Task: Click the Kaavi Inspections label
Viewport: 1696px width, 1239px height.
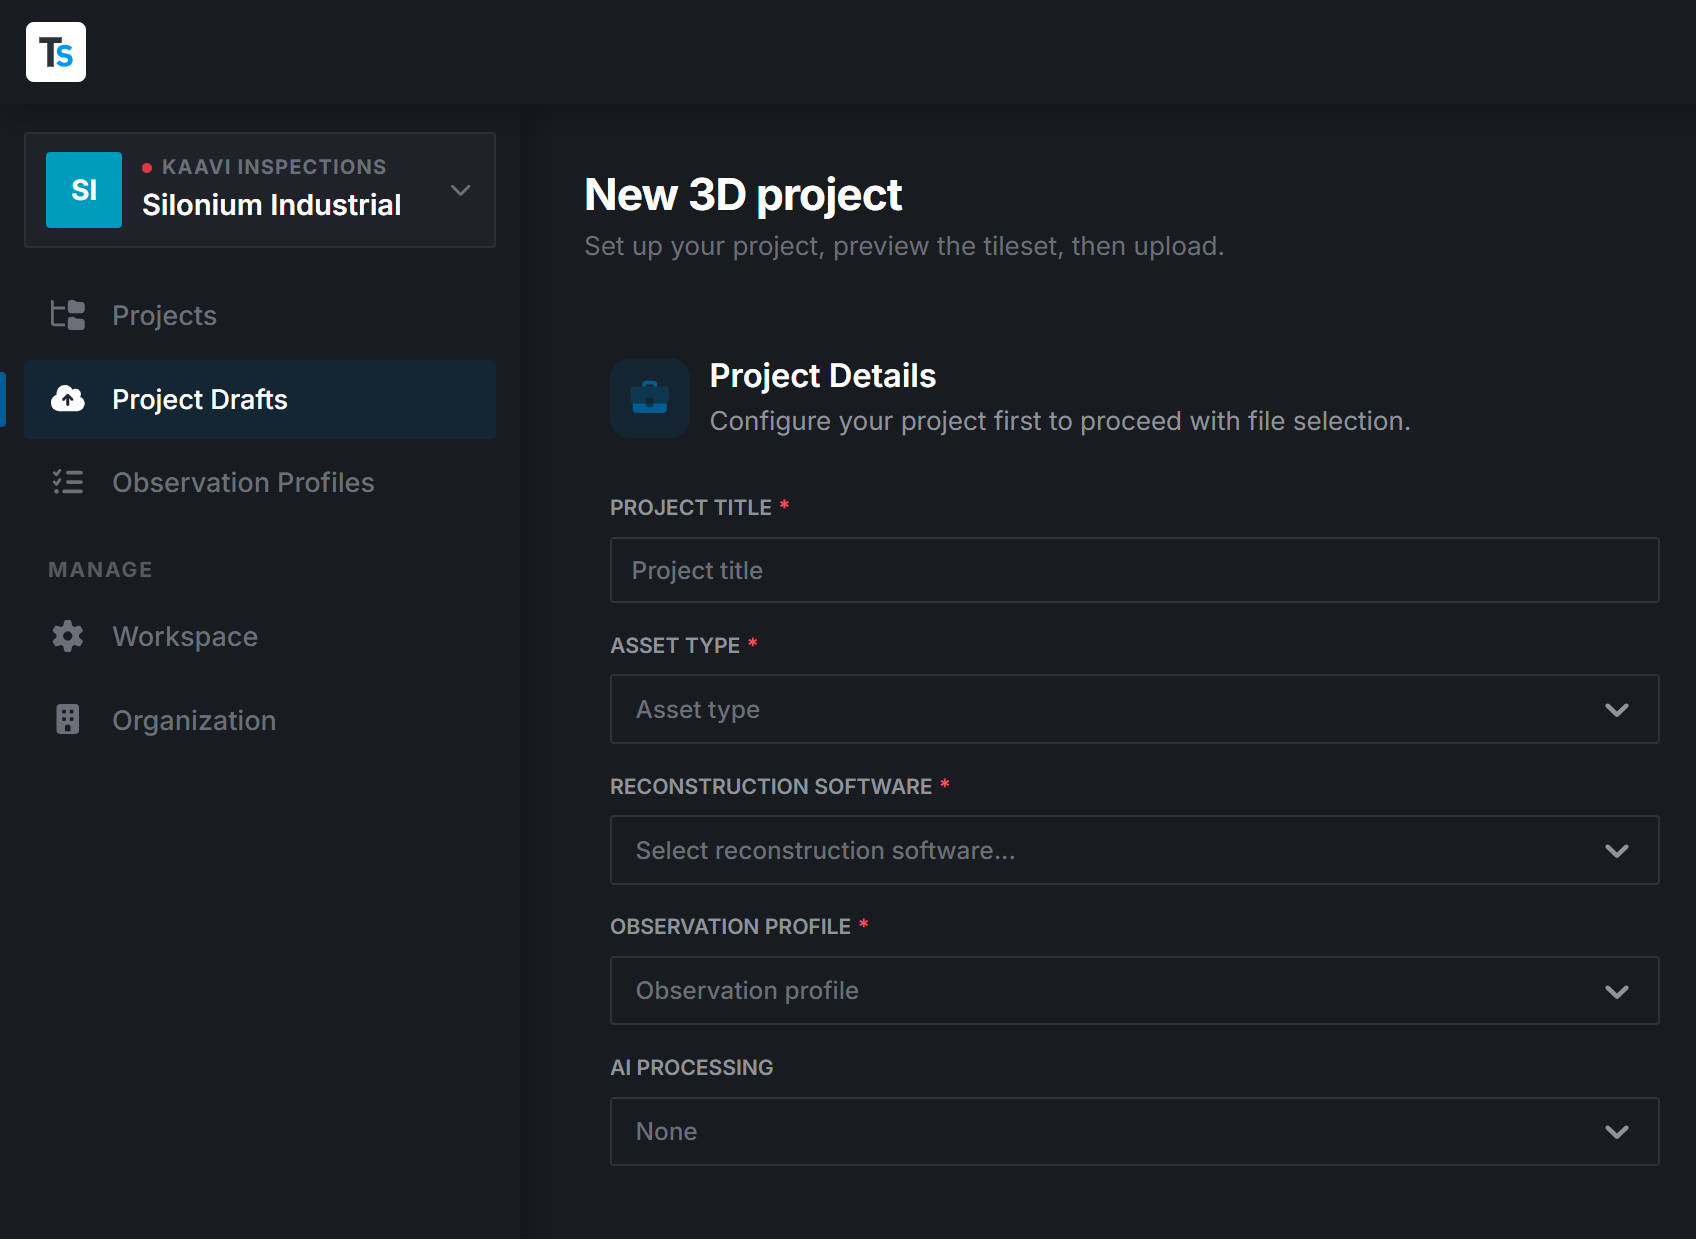Action: click(274, 167)
